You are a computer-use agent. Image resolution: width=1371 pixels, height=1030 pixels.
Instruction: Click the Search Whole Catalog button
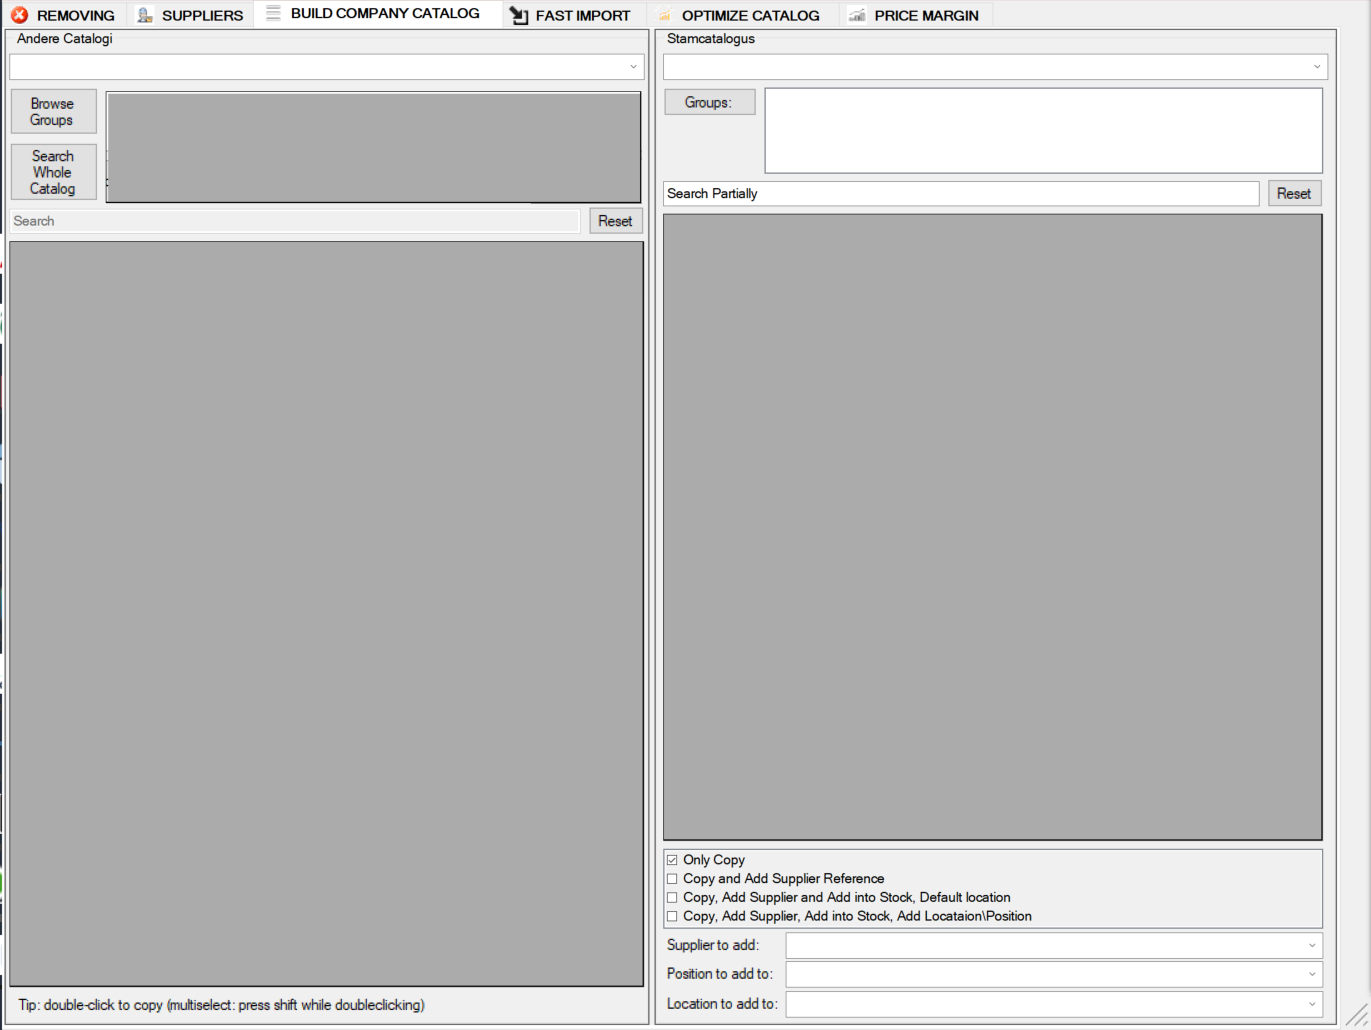(x=54, y=172)
